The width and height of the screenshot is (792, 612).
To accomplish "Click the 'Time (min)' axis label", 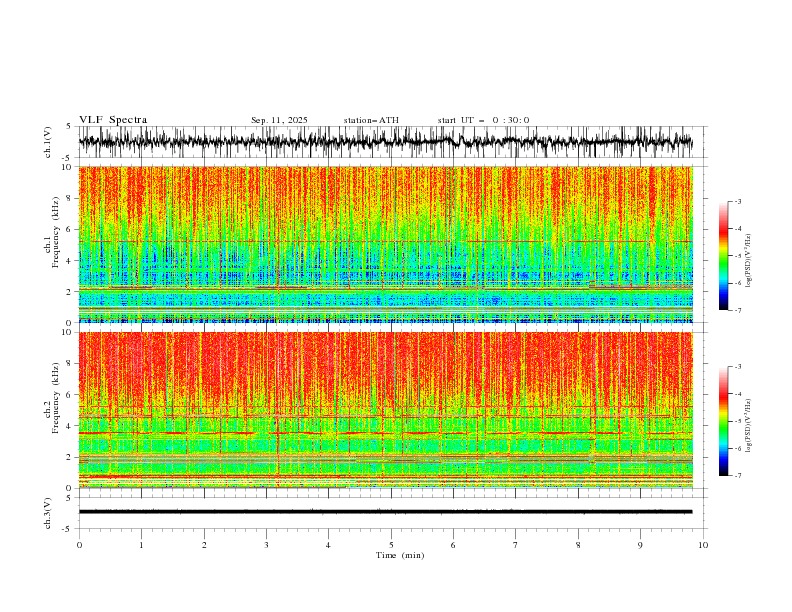I will (x=400, y=555).
